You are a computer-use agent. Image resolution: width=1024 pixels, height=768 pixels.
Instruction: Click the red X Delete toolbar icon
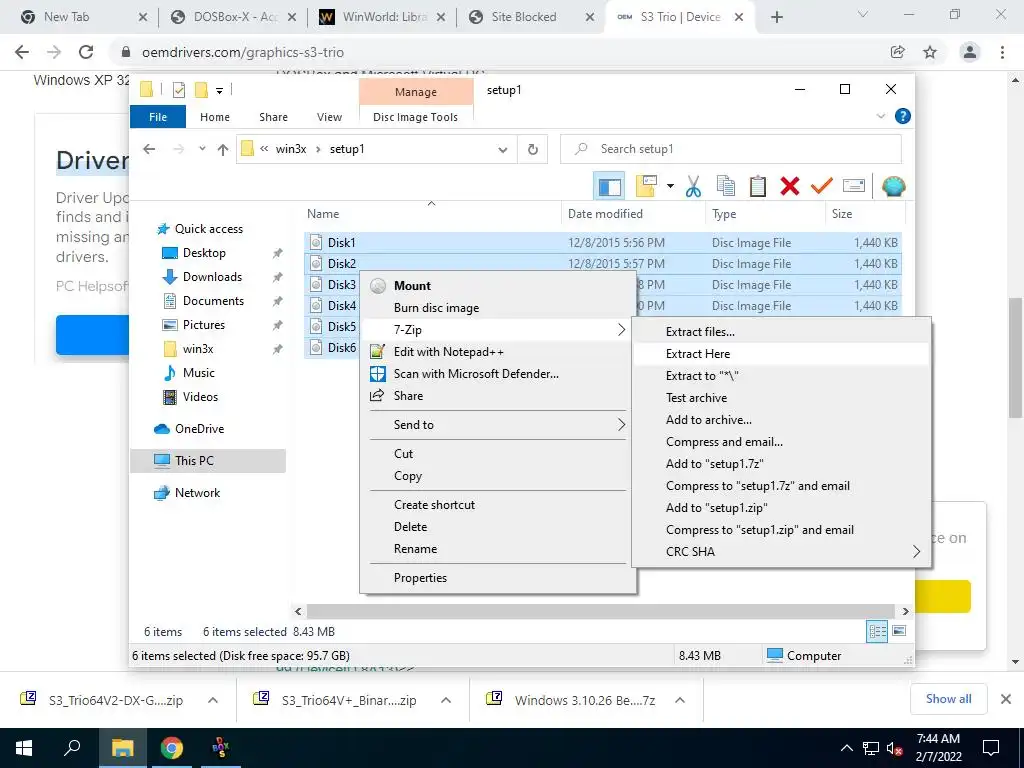point(790,187)
